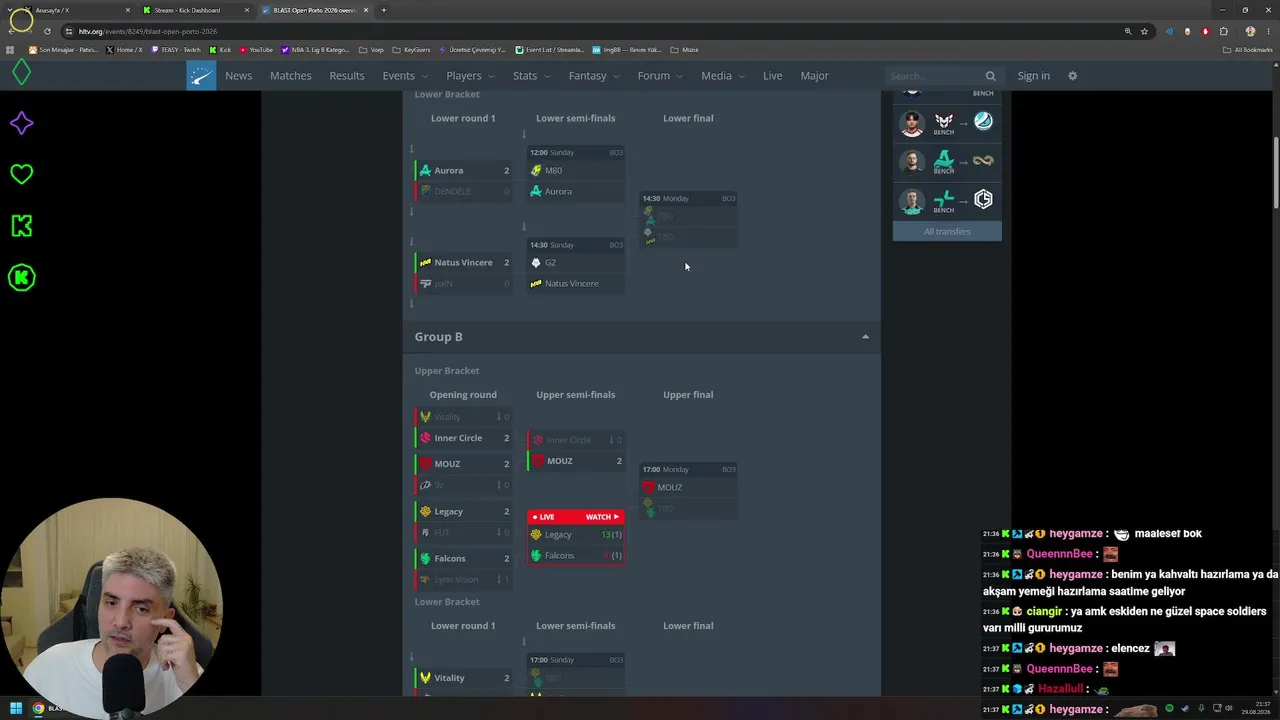Click the Inner Circle team logo in Opening round
Screen dimensions: 1280x720
425,438
